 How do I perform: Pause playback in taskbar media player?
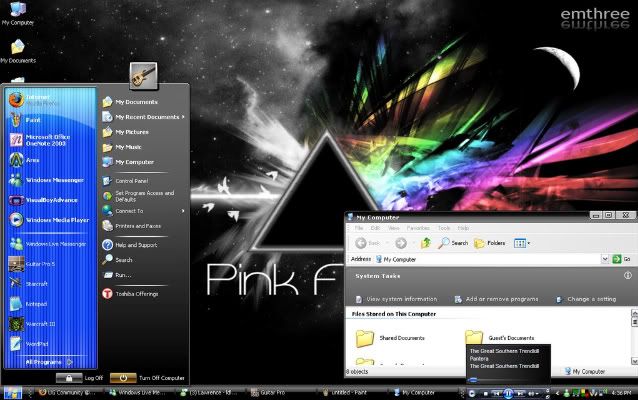[508, 393]
